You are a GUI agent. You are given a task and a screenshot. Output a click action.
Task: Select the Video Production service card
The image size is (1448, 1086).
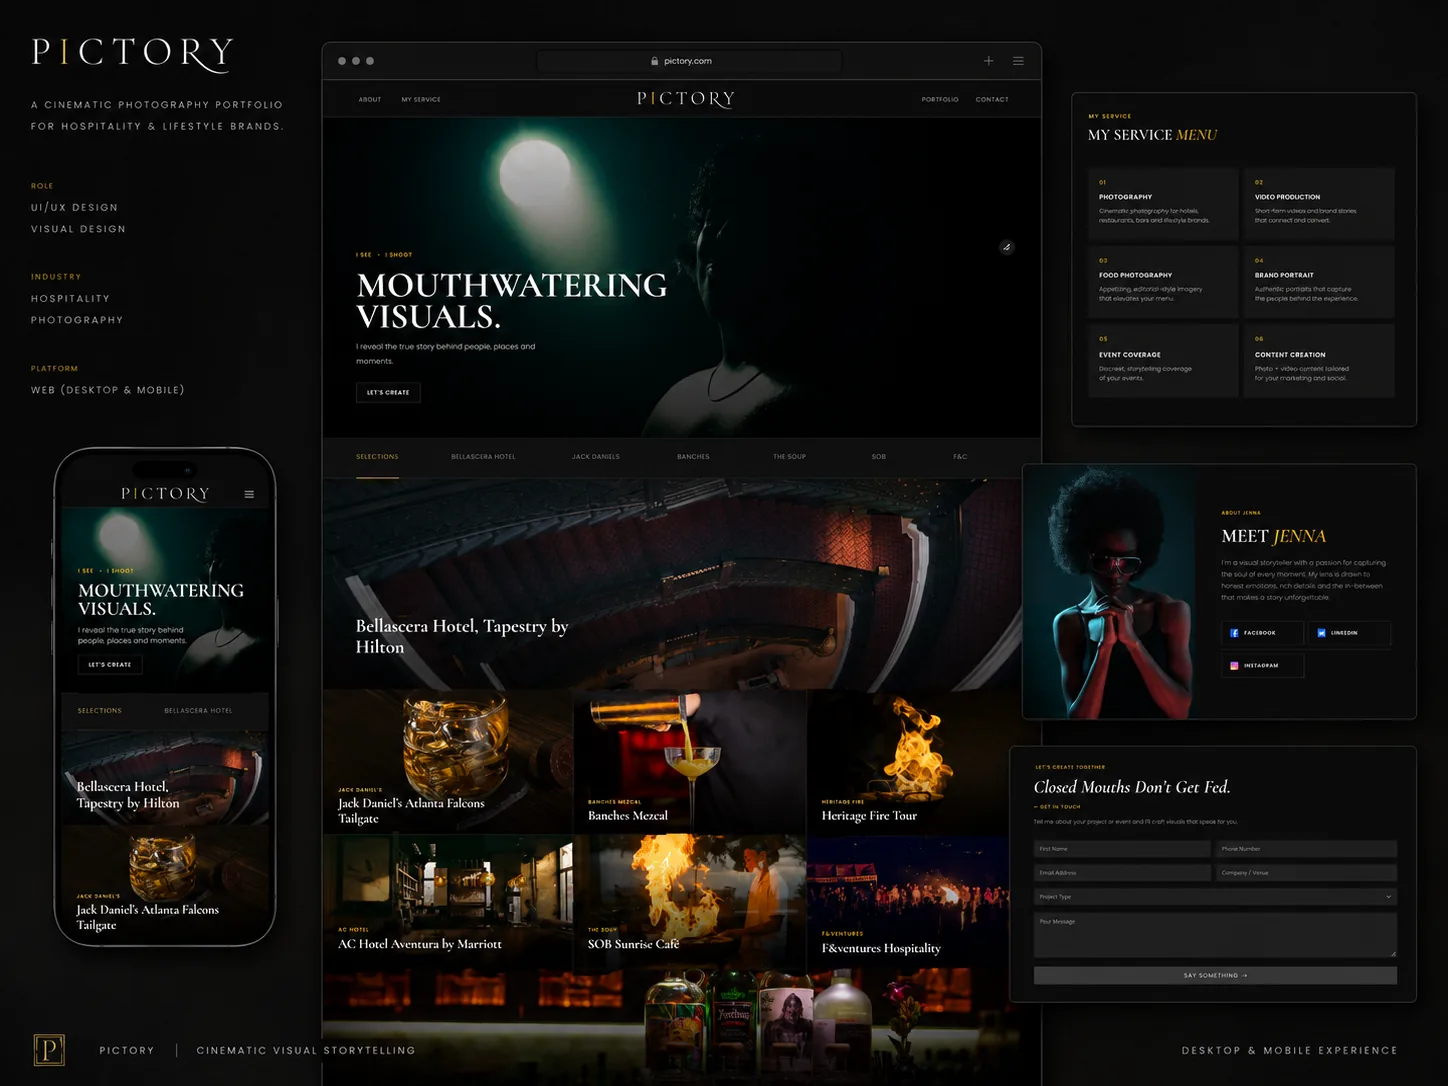[x=1319, y=204]
